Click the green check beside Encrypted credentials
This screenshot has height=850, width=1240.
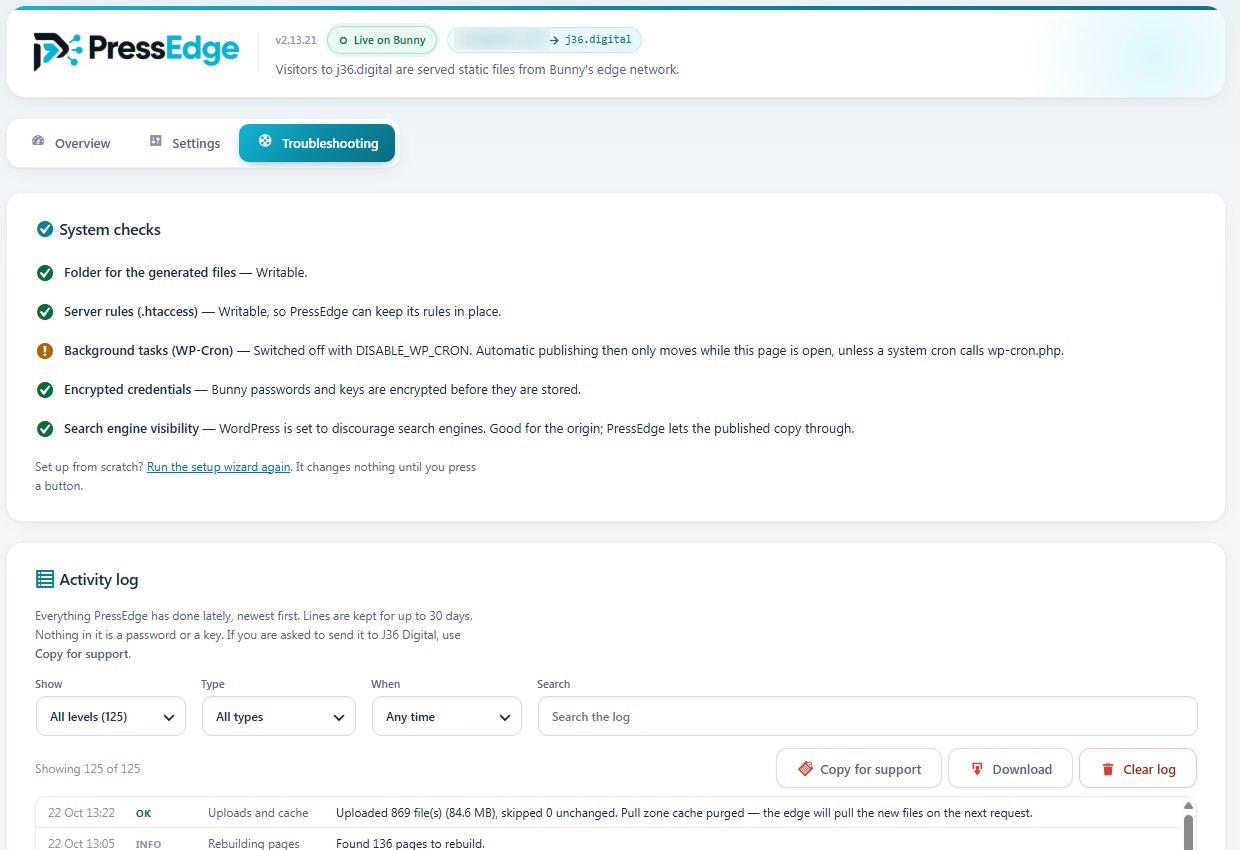coord(44,389)
